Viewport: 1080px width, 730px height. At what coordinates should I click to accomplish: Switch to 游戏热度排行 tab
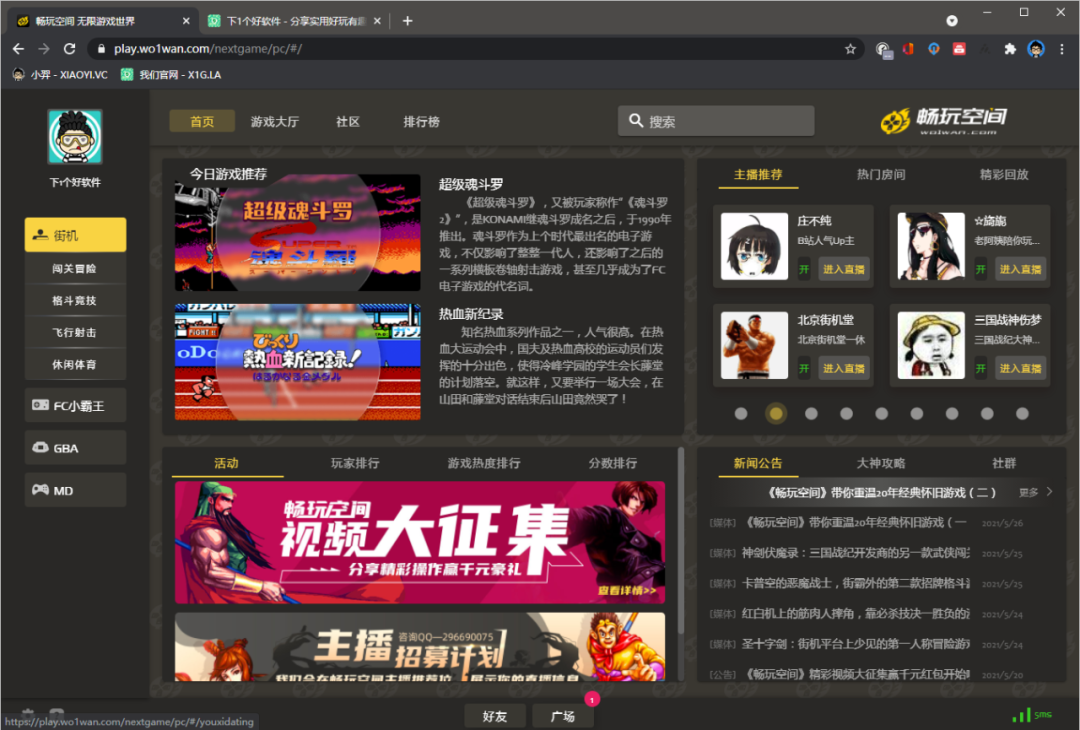tap(484, 463)
